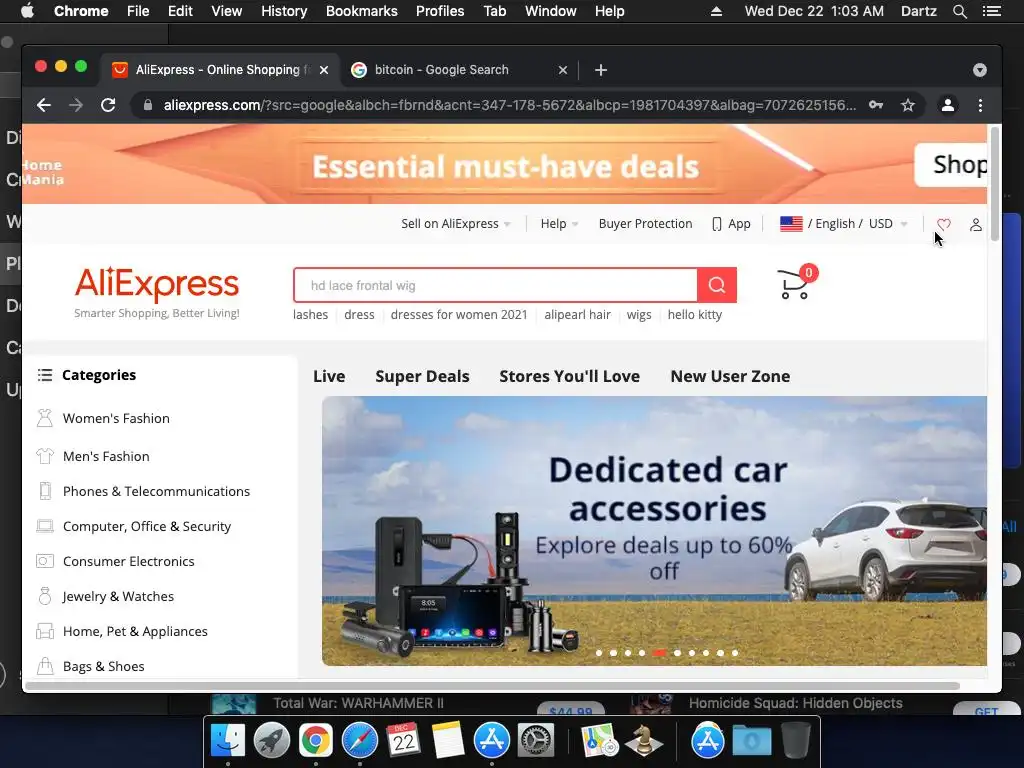Click the search box with hd lace frontal wig
Screen dimensions: 1024x768
496,285
